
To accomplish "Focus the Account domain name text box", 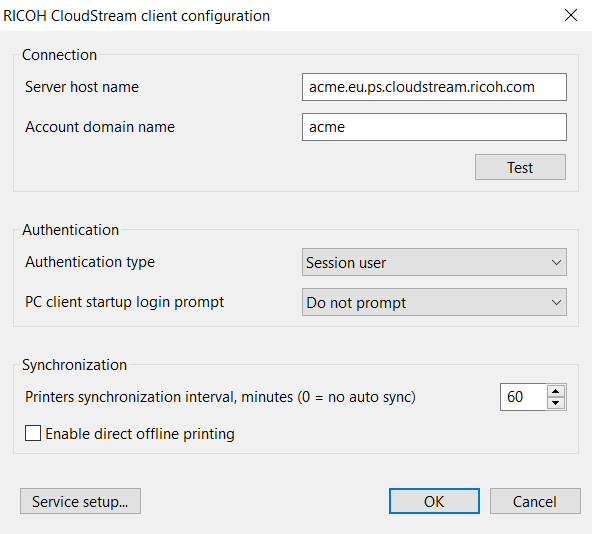I will (x=434, y=127).
